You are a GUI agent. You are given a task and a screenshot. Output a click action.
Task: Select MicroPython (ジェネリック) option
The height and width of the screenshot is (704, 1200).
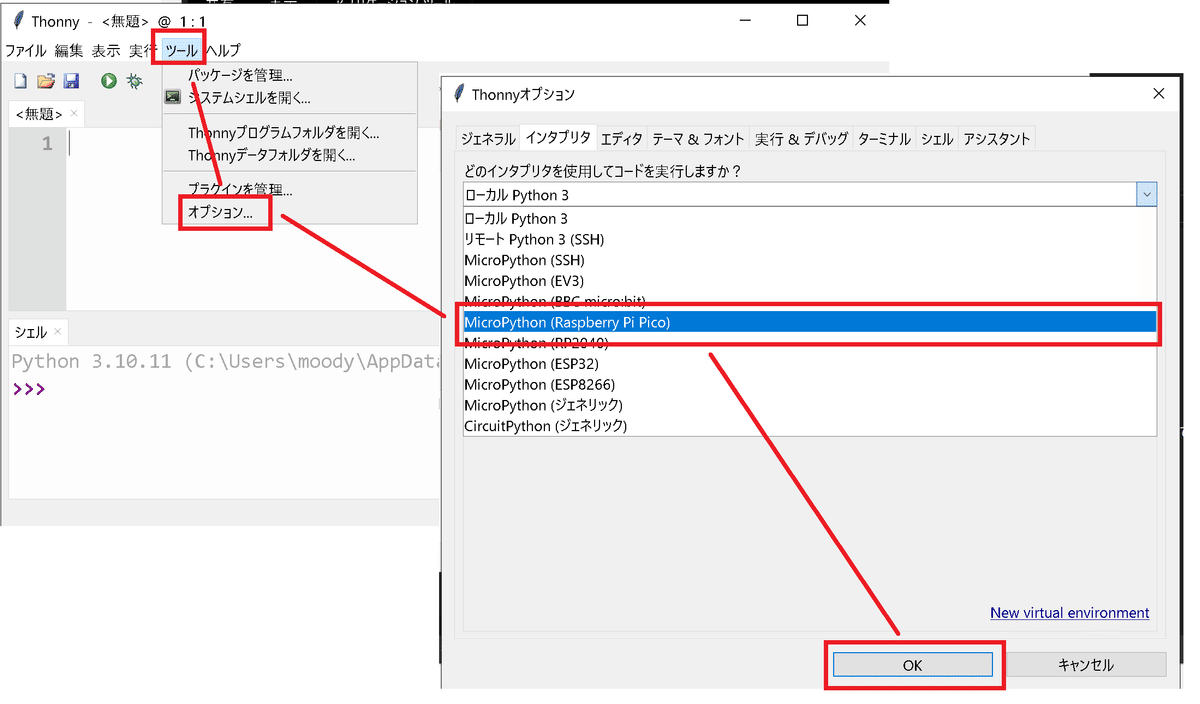810,405
